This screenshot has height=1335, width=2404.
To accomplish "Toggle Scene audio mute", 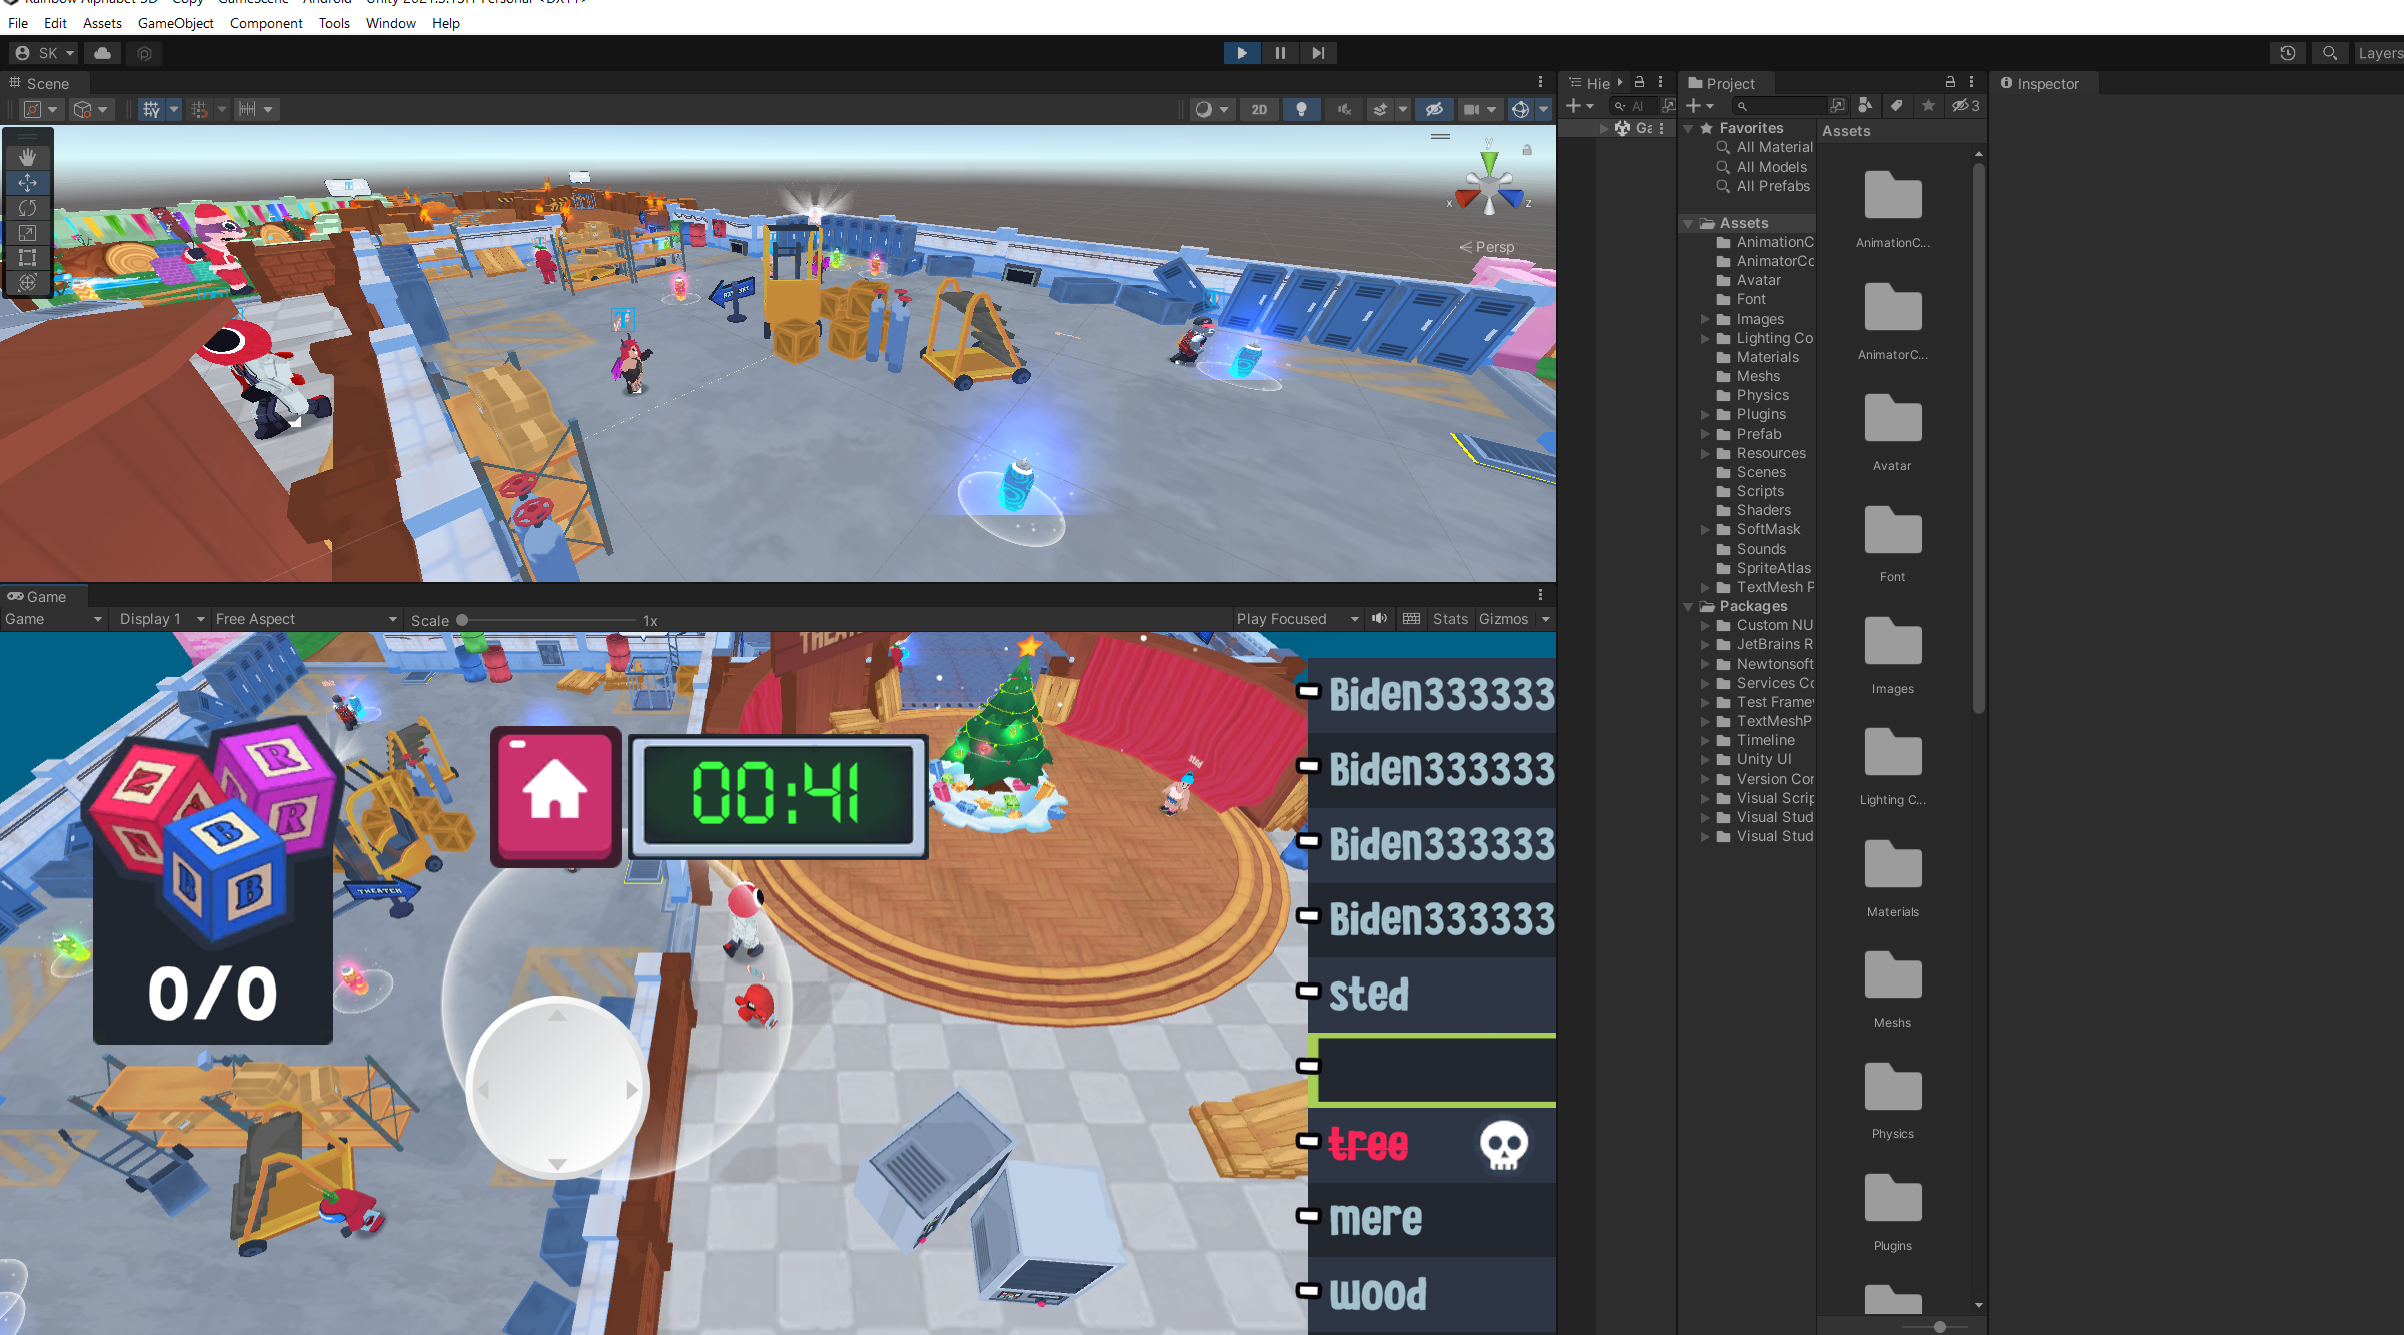I will click(1344, 109).
